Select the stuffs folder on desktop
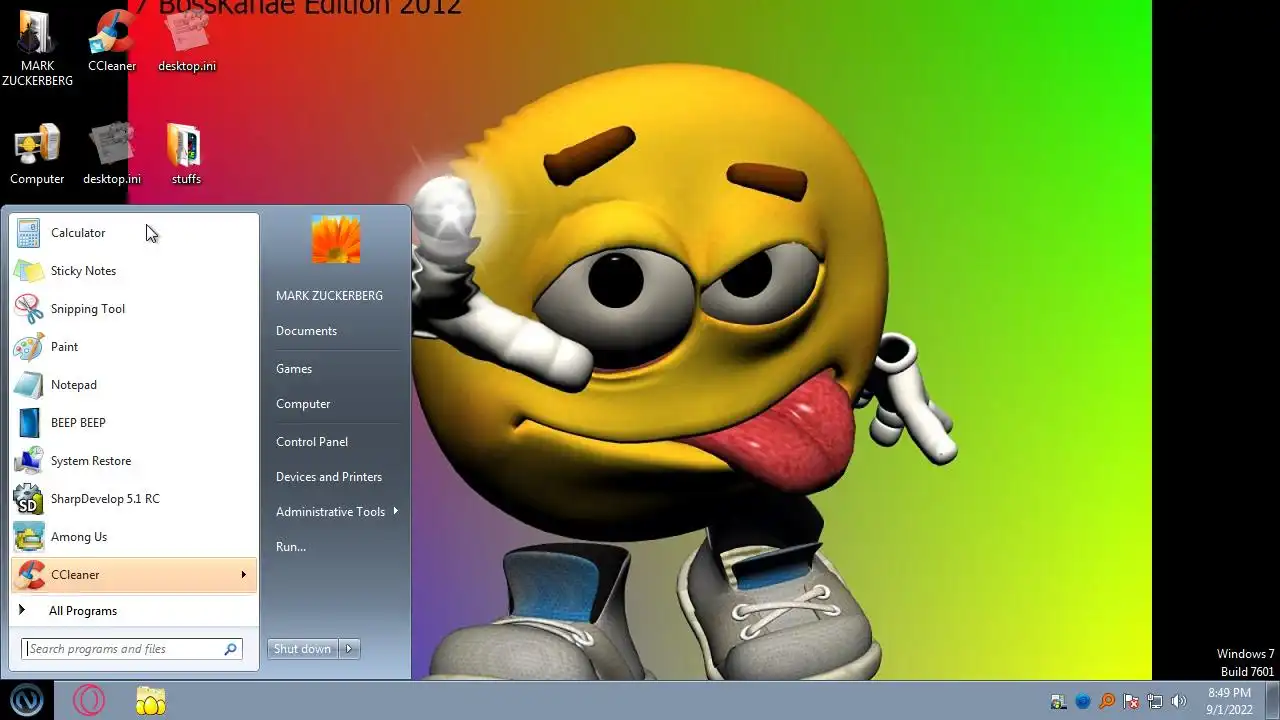The width and height of the screenshot is (1280, 720). point(186,155)
